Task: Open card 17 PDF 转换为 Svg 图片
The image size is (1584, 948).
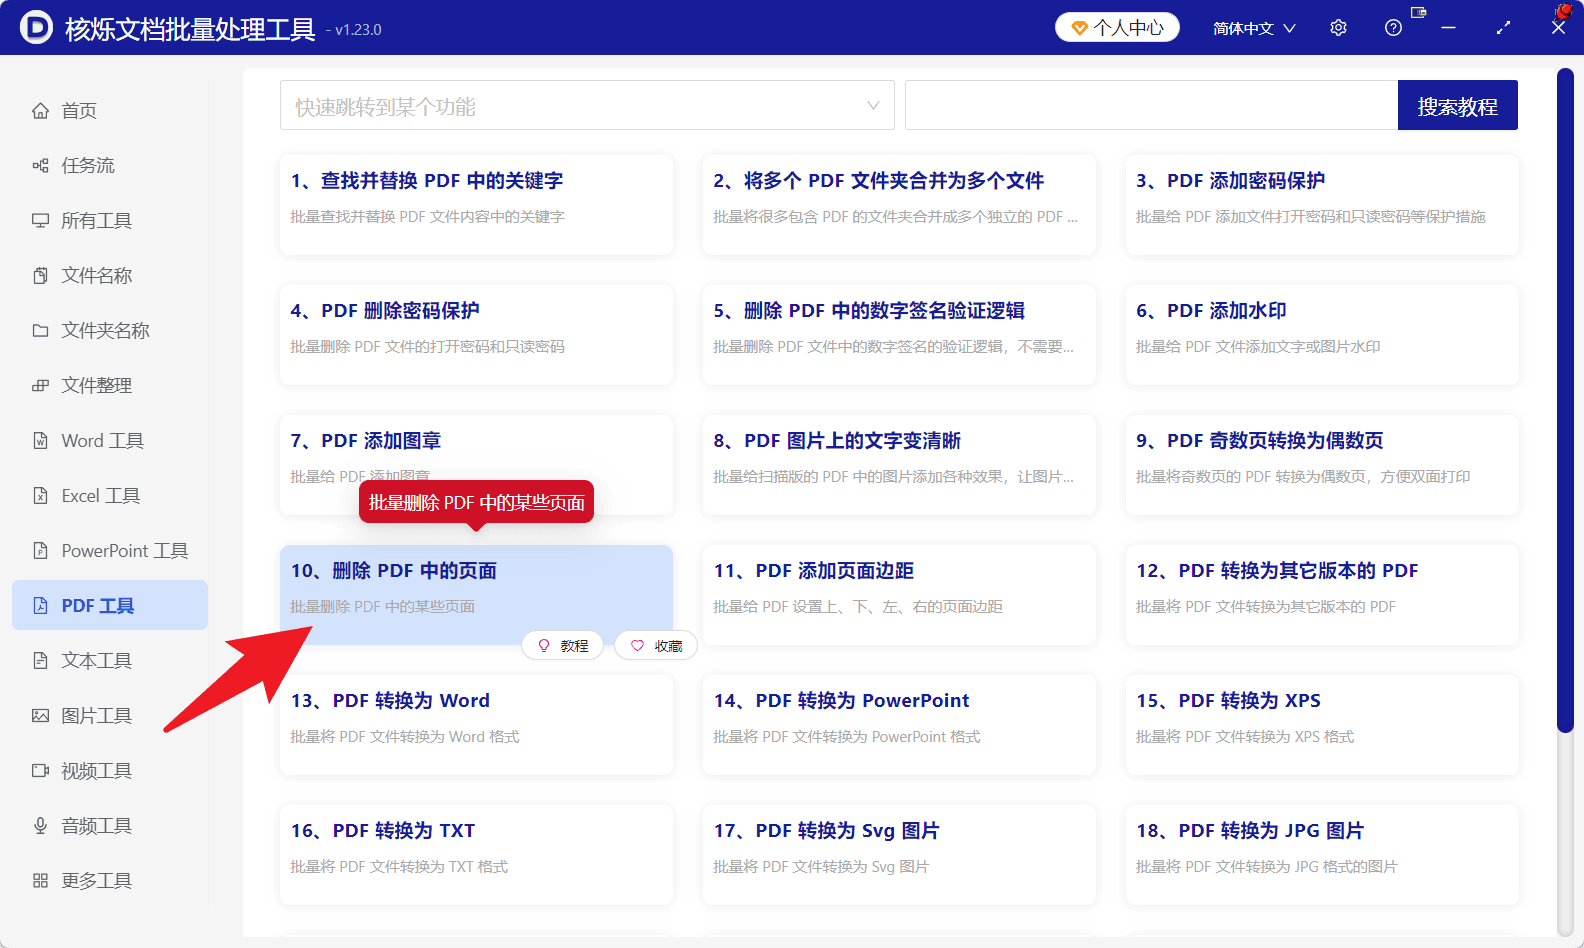Action: coord(899,855)
